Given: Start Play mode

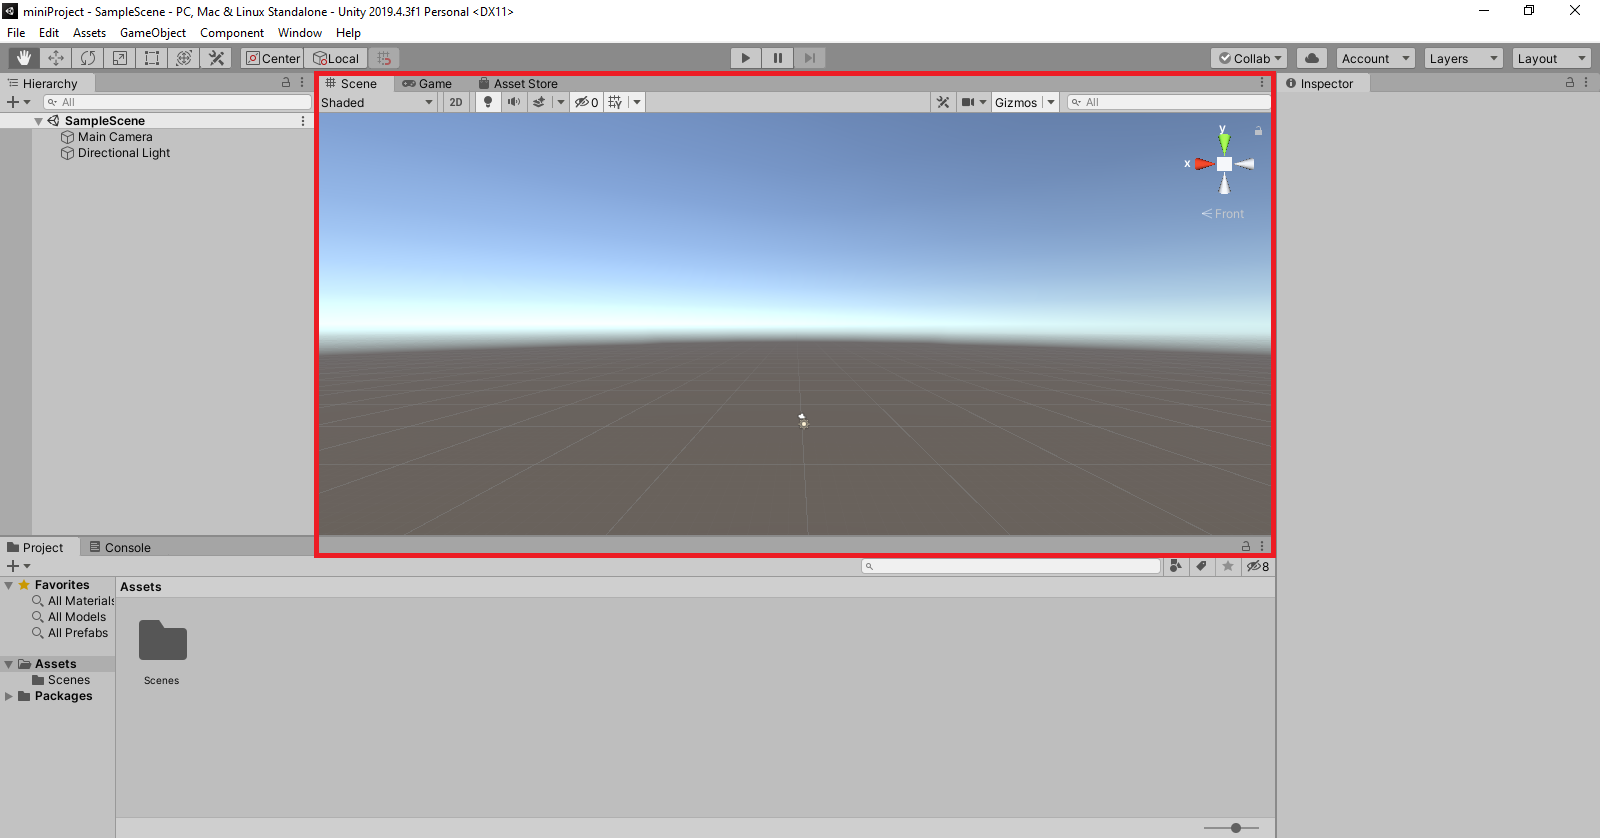Looking at the screenshot, I should 745,58.
